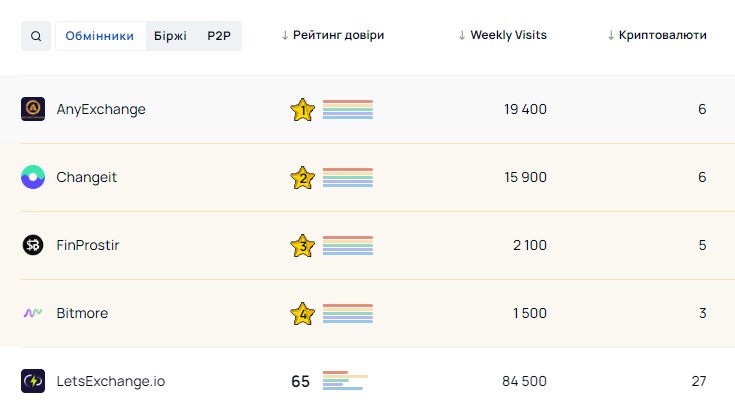
Task: Switch to the Біржі tab
Action: pyautogui.click(x=170, y=36)
